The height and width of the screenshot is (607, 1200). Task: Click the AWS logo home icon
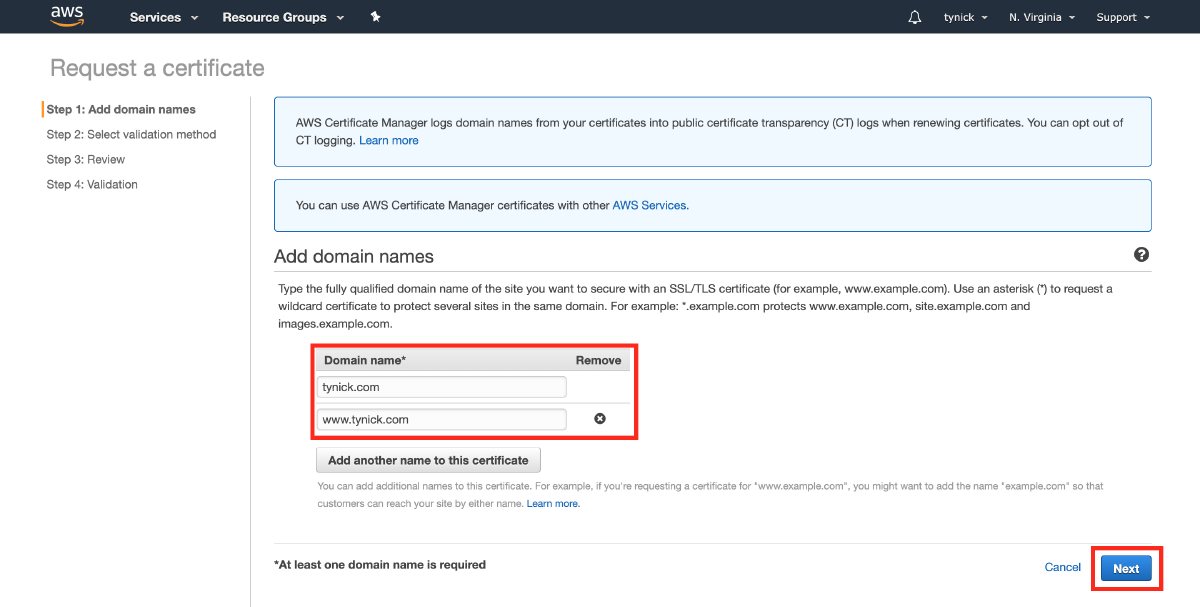click(x=67, y=16)
